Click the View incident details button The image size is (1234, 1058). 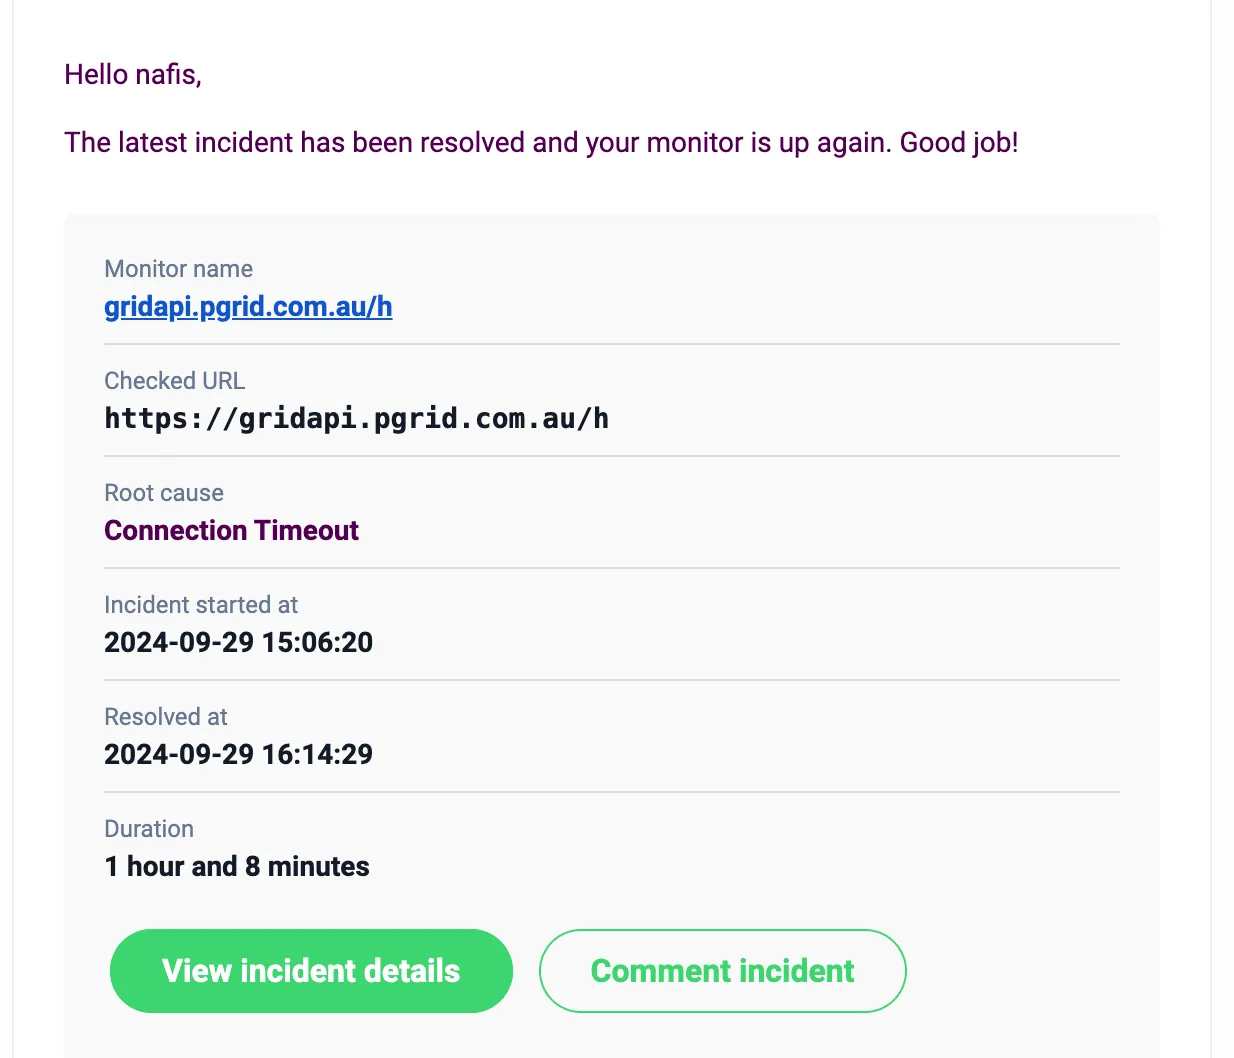coord(311,971)
